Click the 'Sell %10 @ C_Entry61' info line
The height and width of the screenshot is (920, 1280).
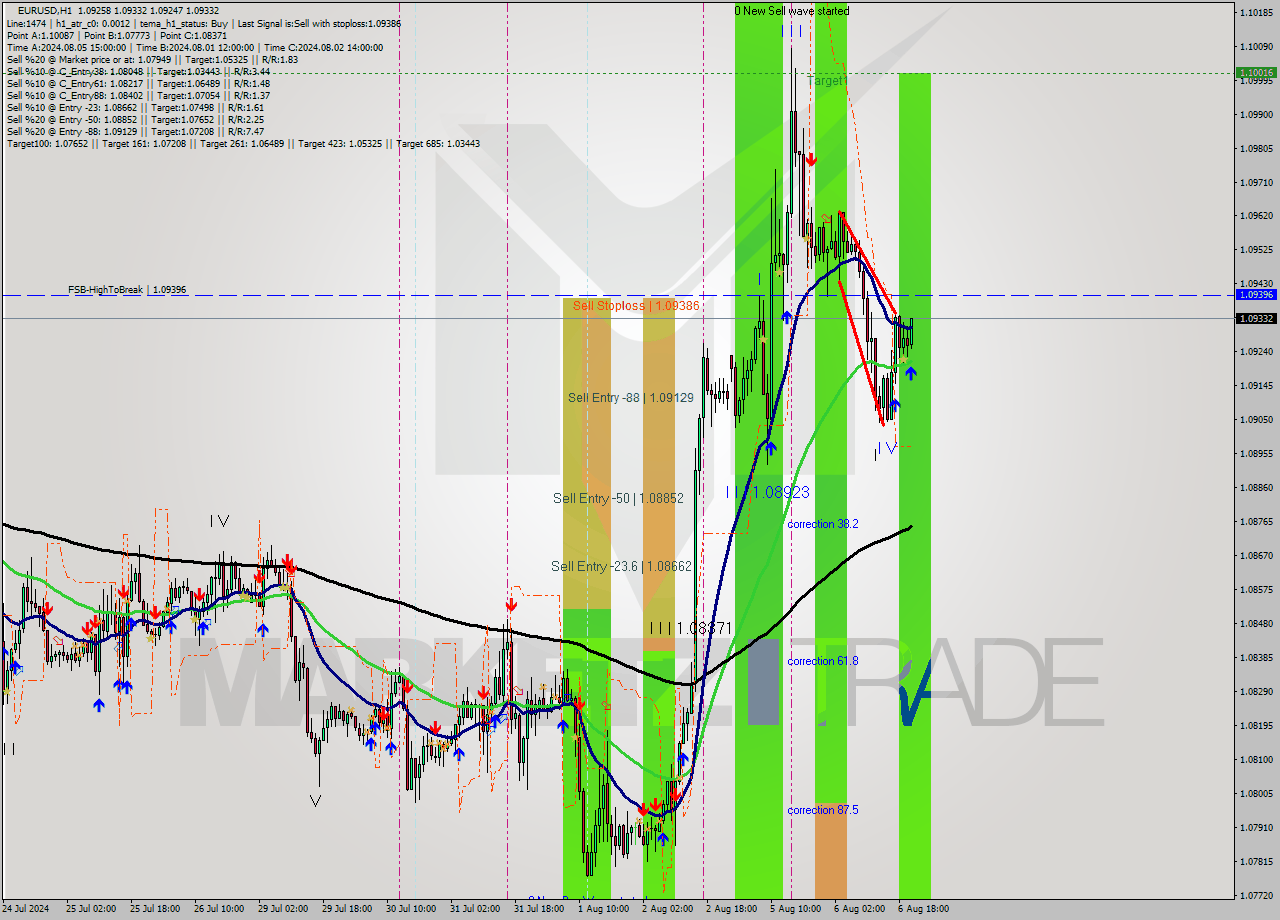coord(138,83)
